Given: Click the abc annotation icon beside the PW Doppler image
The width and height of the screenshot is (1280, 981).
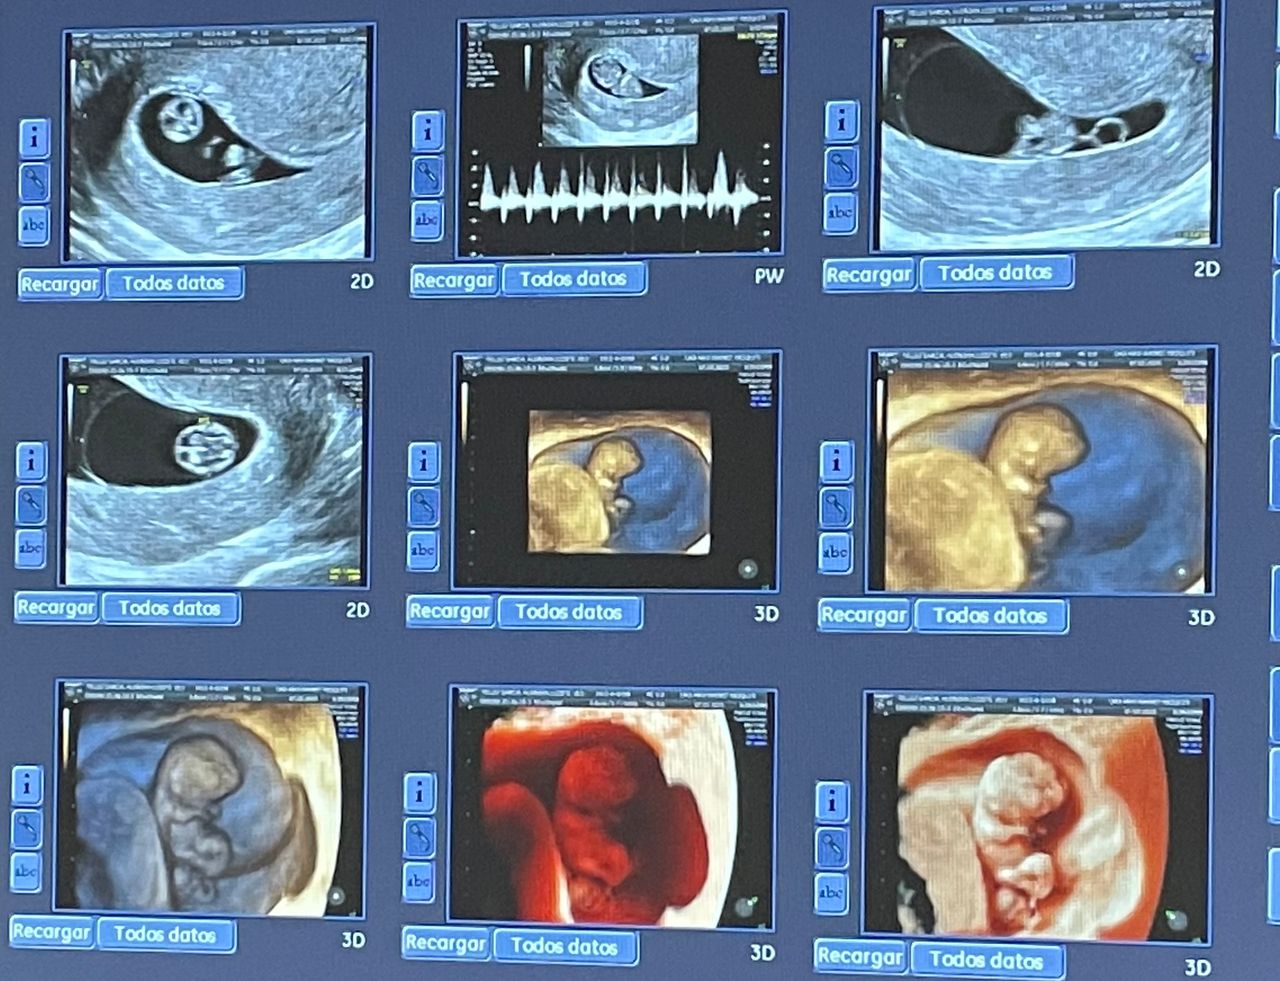Looking at the screenshot, I should pos(427,218).
